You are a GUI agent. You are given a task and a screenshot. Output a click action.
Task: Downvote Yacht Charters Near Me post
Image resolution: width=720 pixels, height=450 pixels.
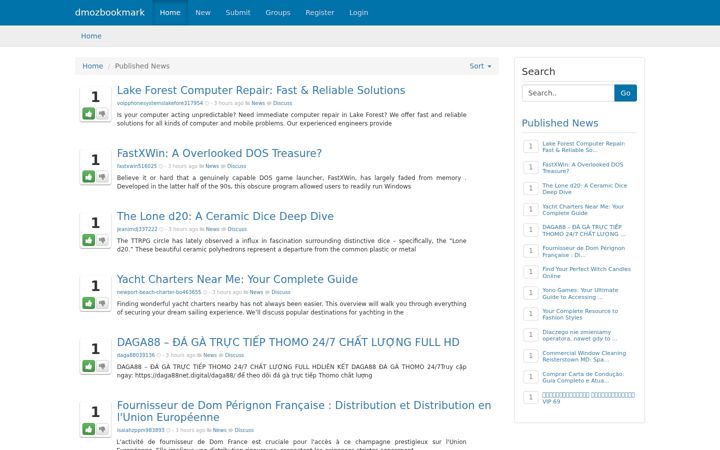pos(102,303)
